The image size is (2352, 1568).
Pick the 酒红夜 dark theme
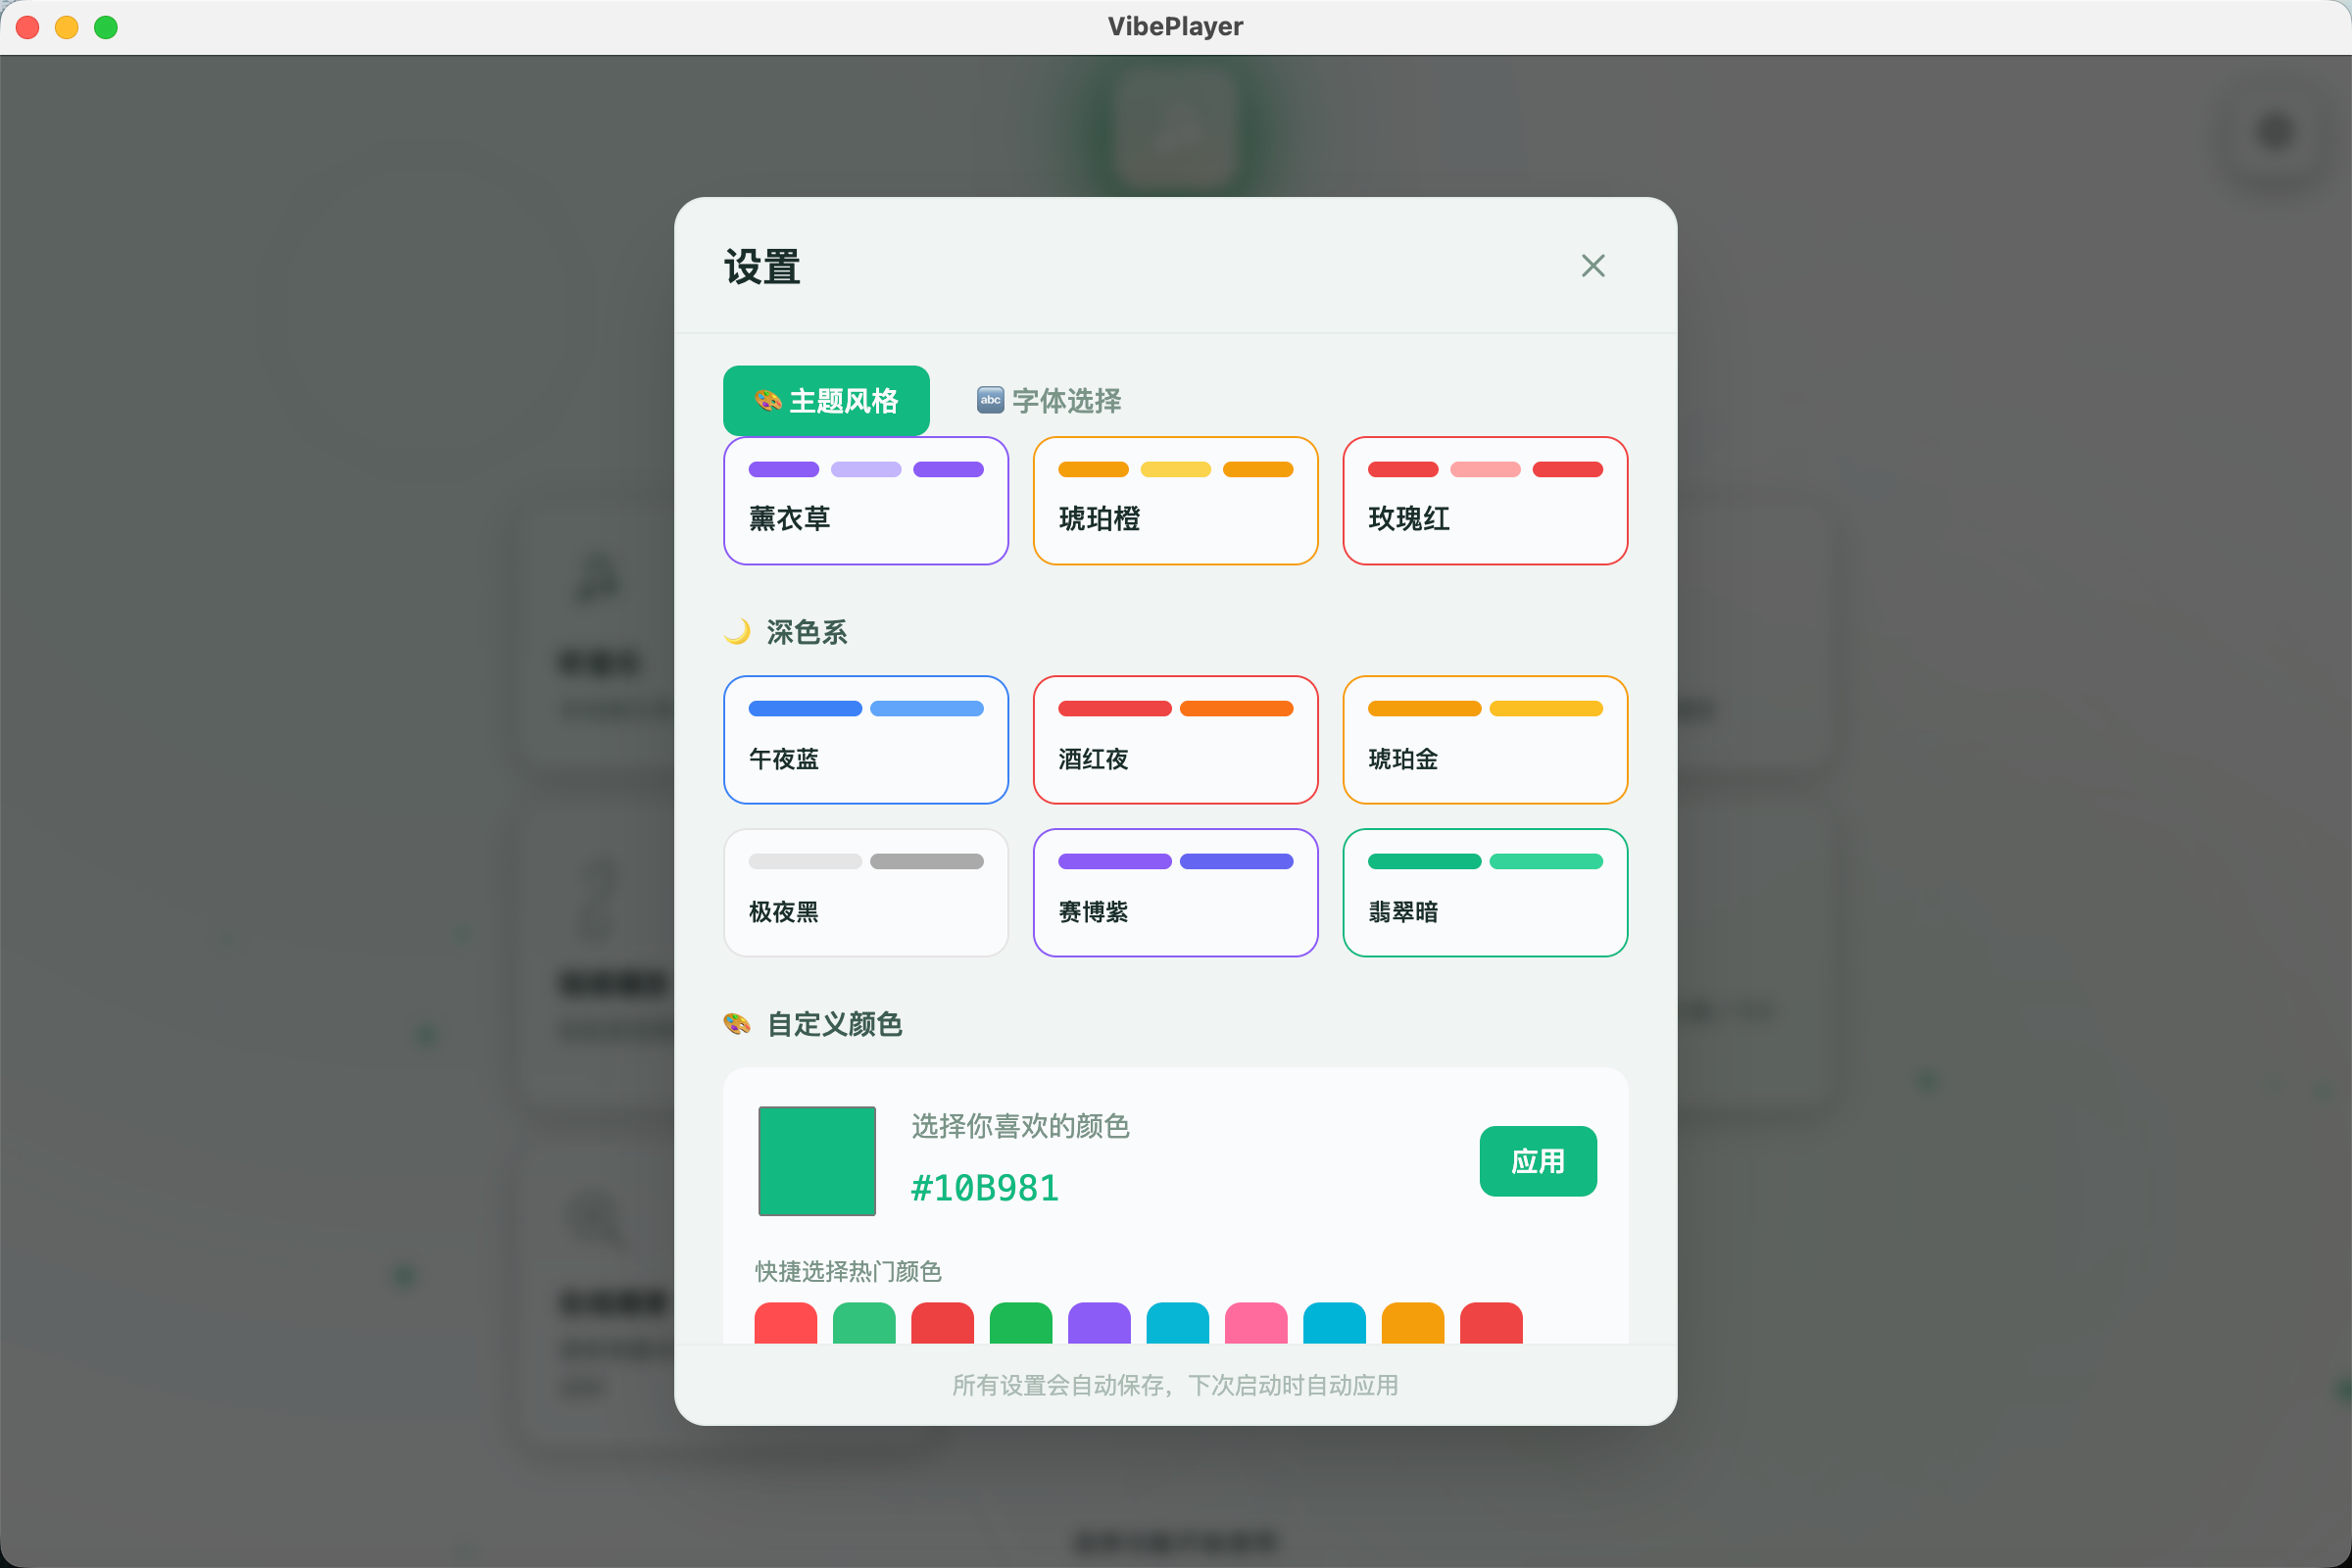click(x=1175, y=740)
